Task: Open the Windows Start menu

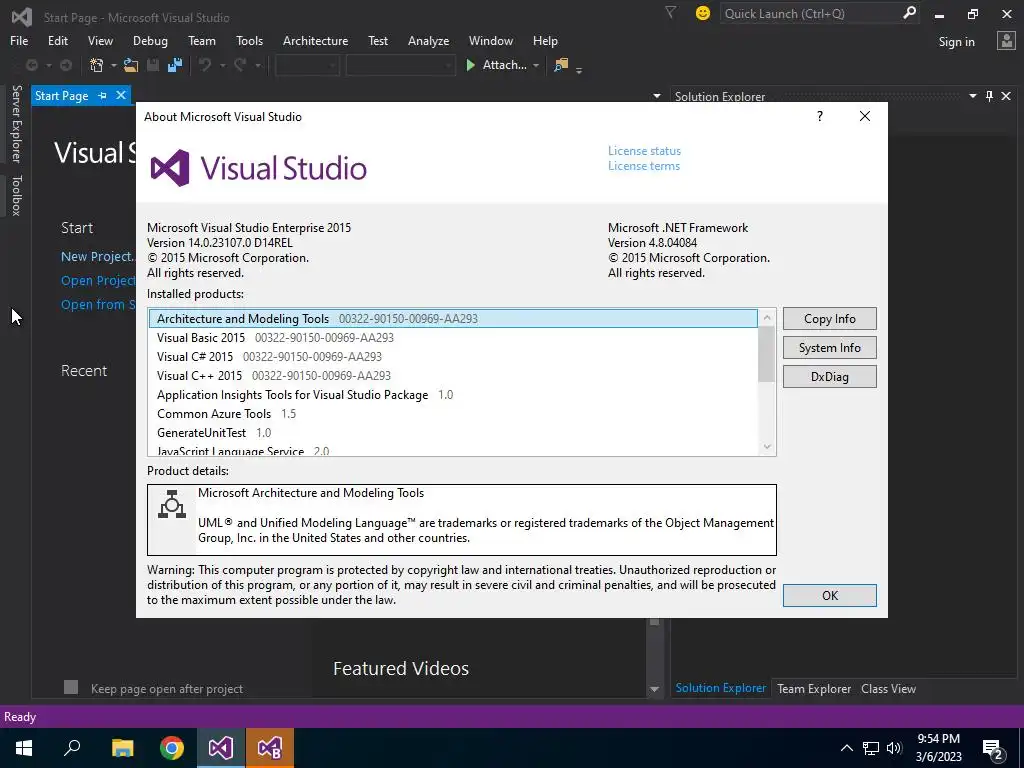Action: tap(24, 748)
